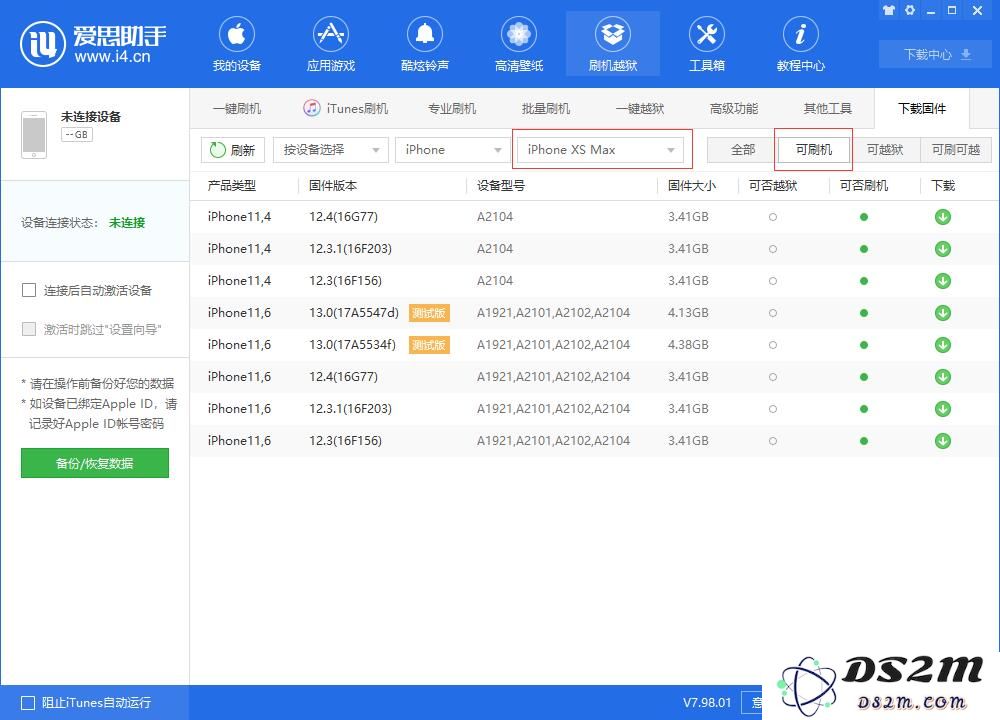Toggle 激活时跳过"设置向导" checkbox

coord(29,329)
